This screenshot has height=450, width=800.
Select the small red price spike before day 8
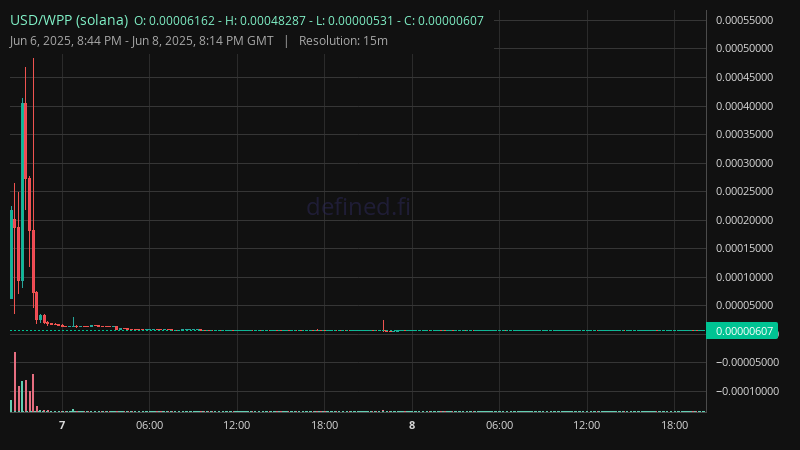(x=384, y=326)
